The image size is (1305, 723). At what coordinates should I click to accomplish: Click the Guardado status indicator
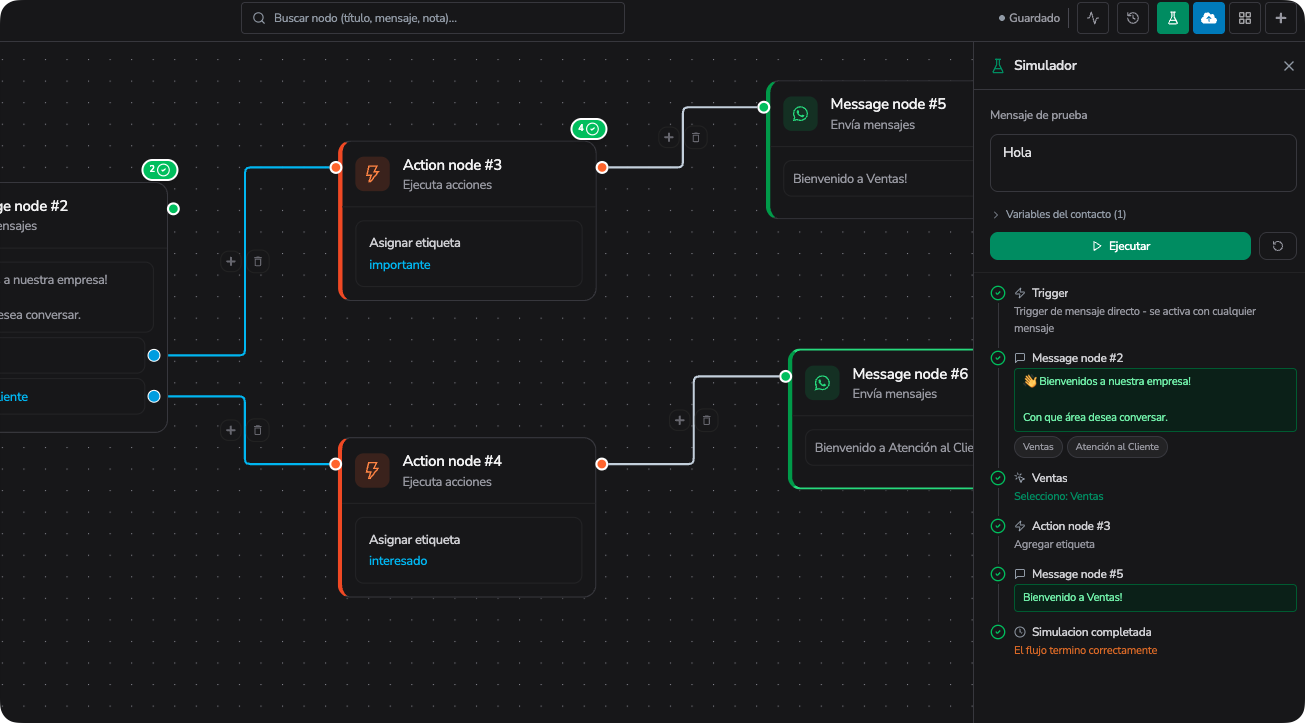click(x=1029, y=18)
